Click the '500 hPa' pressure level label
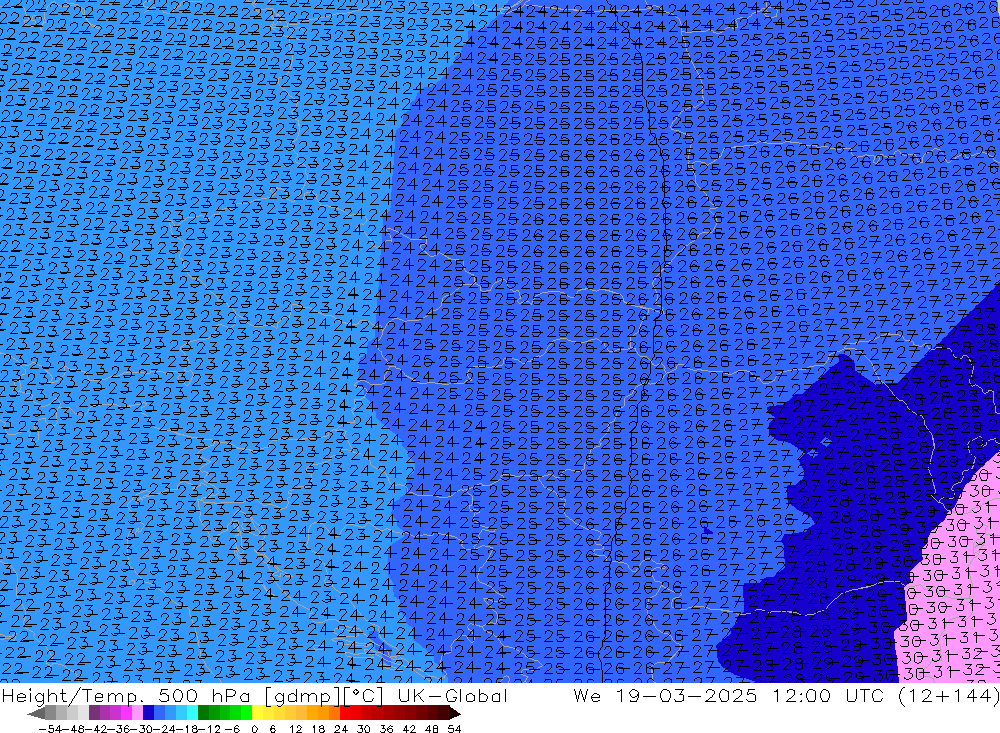This screenshot has width=1000, height=733. [x=203, y=695]
